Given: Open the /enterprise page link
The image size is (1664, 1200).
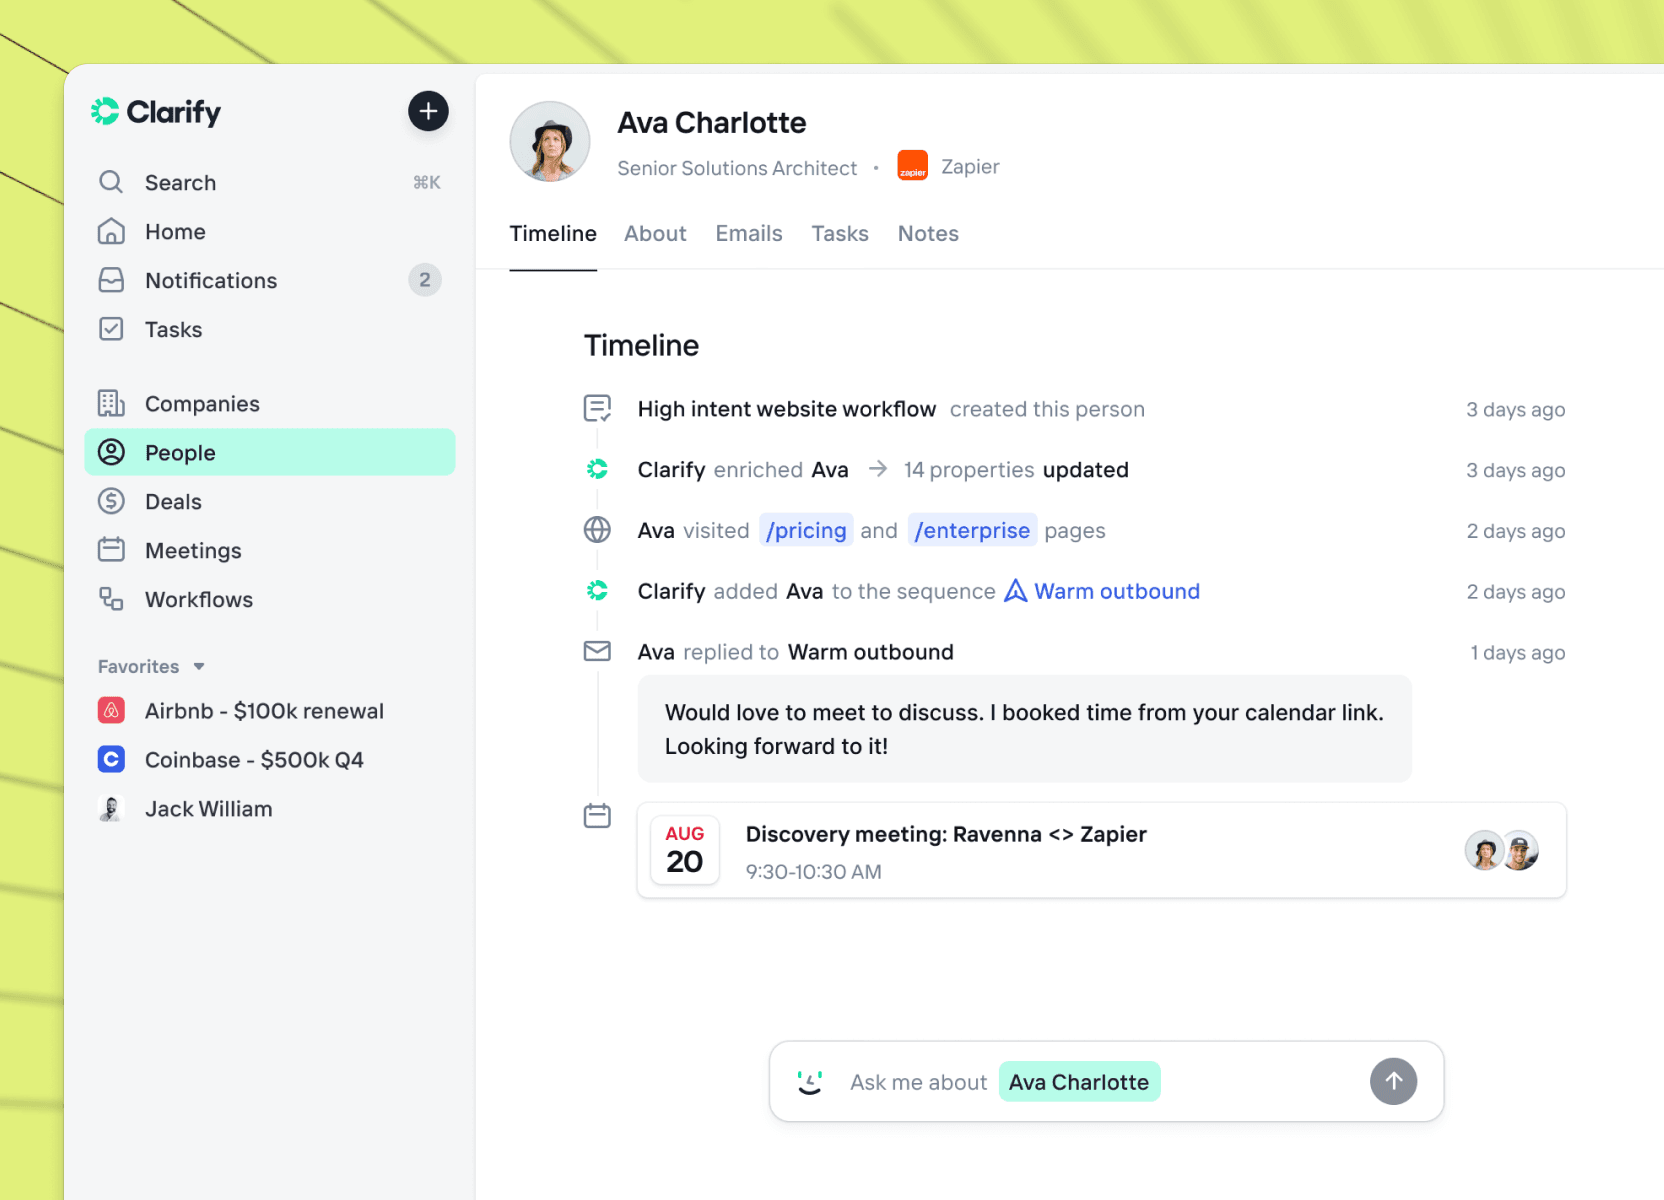Looking at the screenshot, I should [x=971, y=531].
